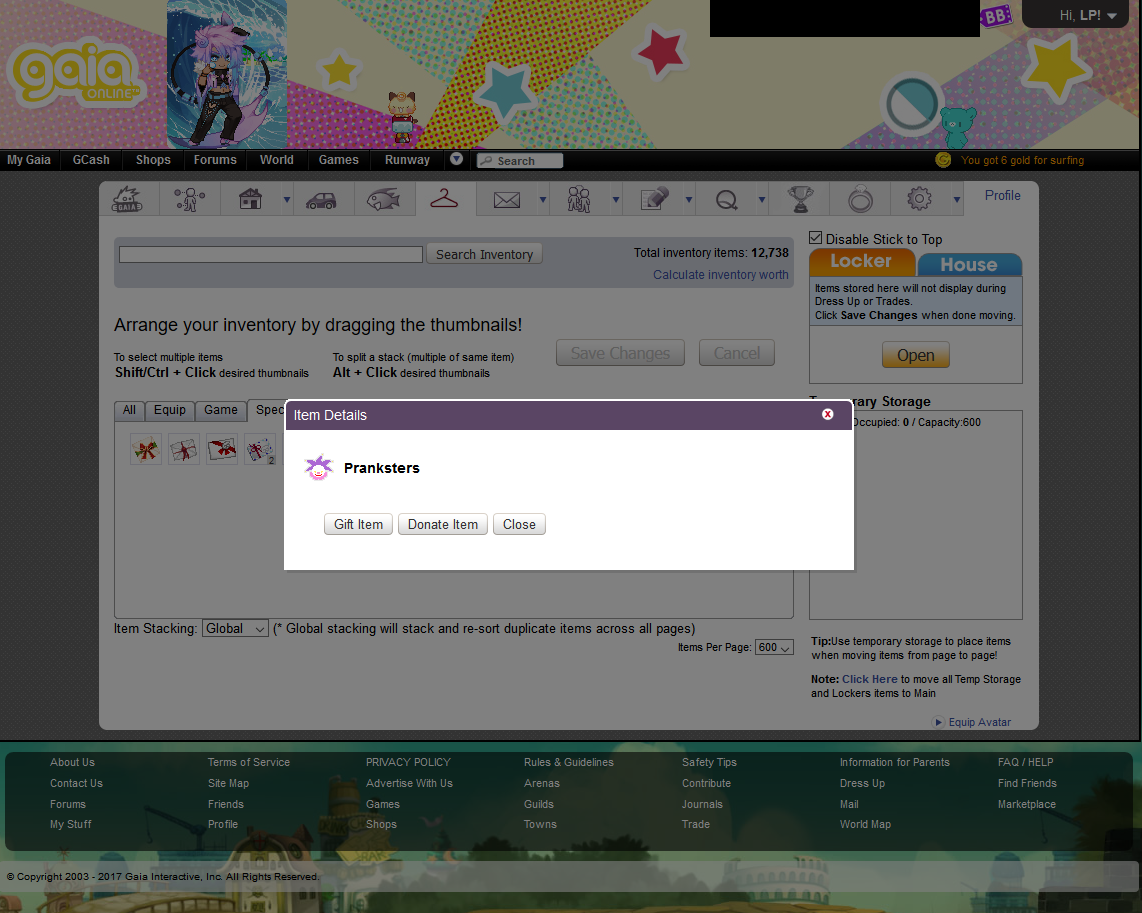Screen dimensions: 1142x913
Task: Open the Gaia cat-head icon in toolbar
Action: 127,199
